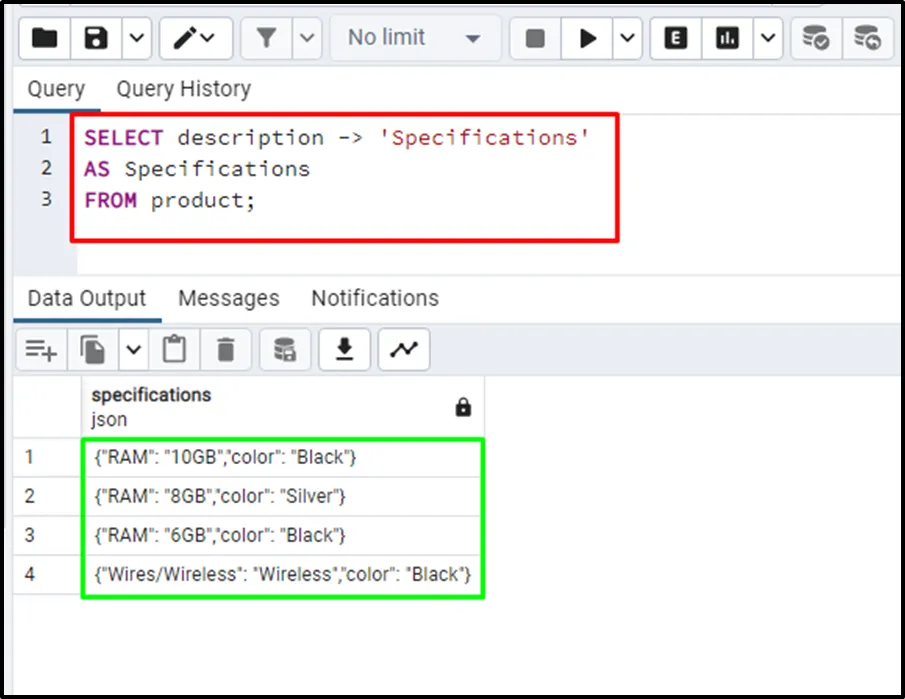Image resolution: width=905 pixels, height=699 pixels.
Task: Click the Add row icon
Action: 41,349
